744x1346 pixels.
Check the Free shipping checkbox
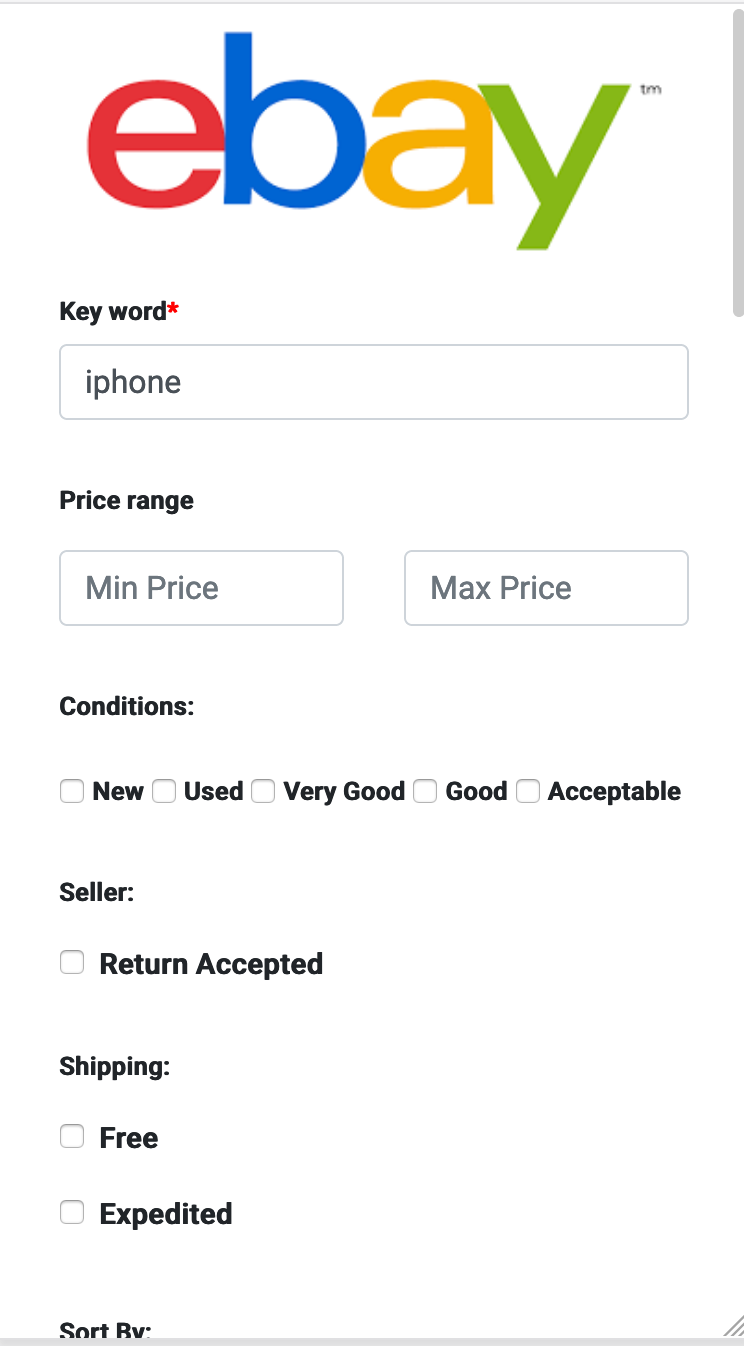coord(72,1137)
